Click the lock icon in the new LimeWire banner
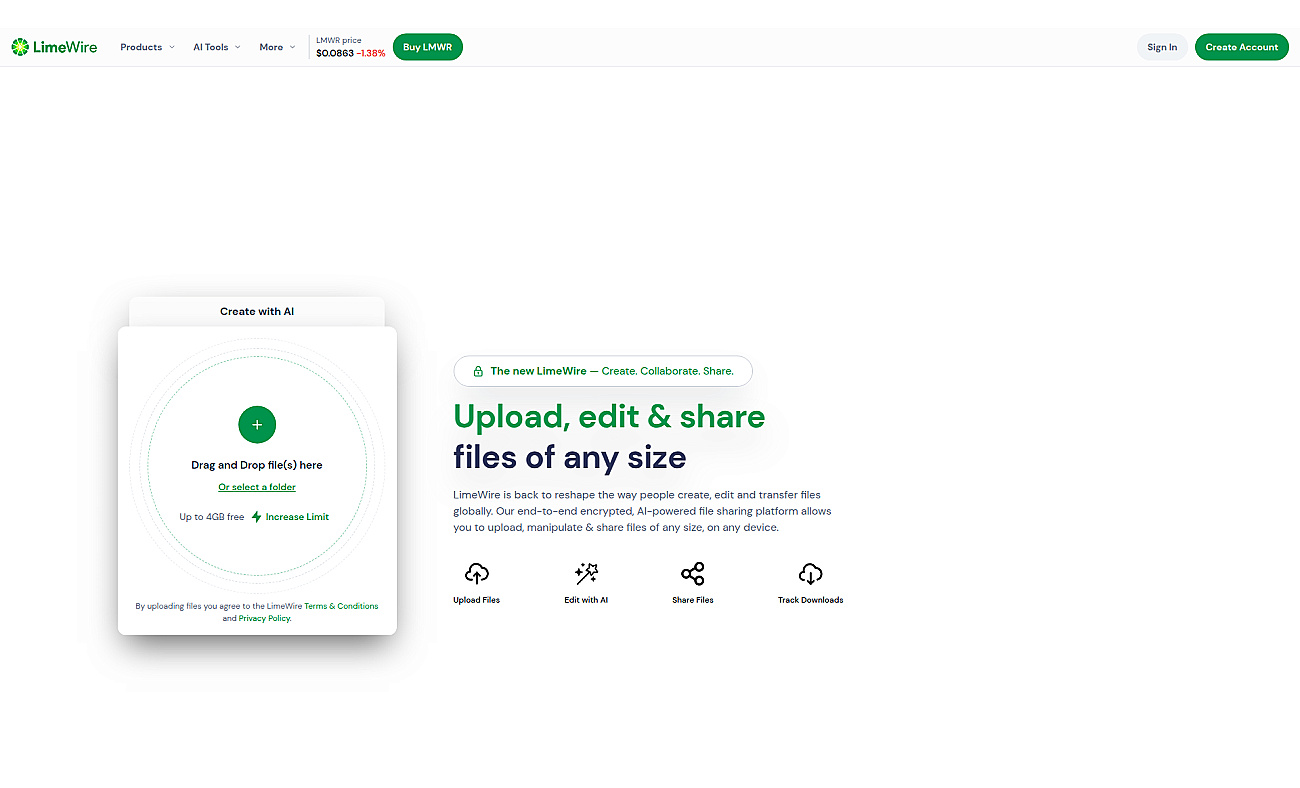1300x788 pixels. (x=478, y=371)
